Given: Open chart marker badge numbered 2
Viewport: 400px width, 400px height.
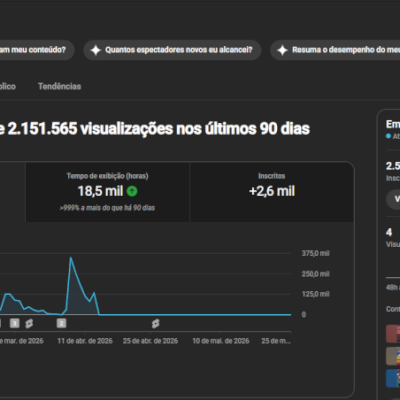Looking at the screenshot, I should (x=61, y=323).
